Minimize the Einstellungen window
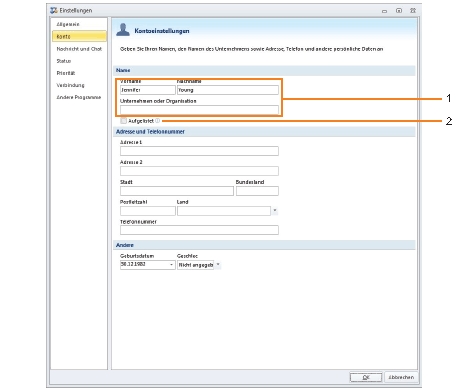This screenshot has width=468, height=391. pos(384,11)
